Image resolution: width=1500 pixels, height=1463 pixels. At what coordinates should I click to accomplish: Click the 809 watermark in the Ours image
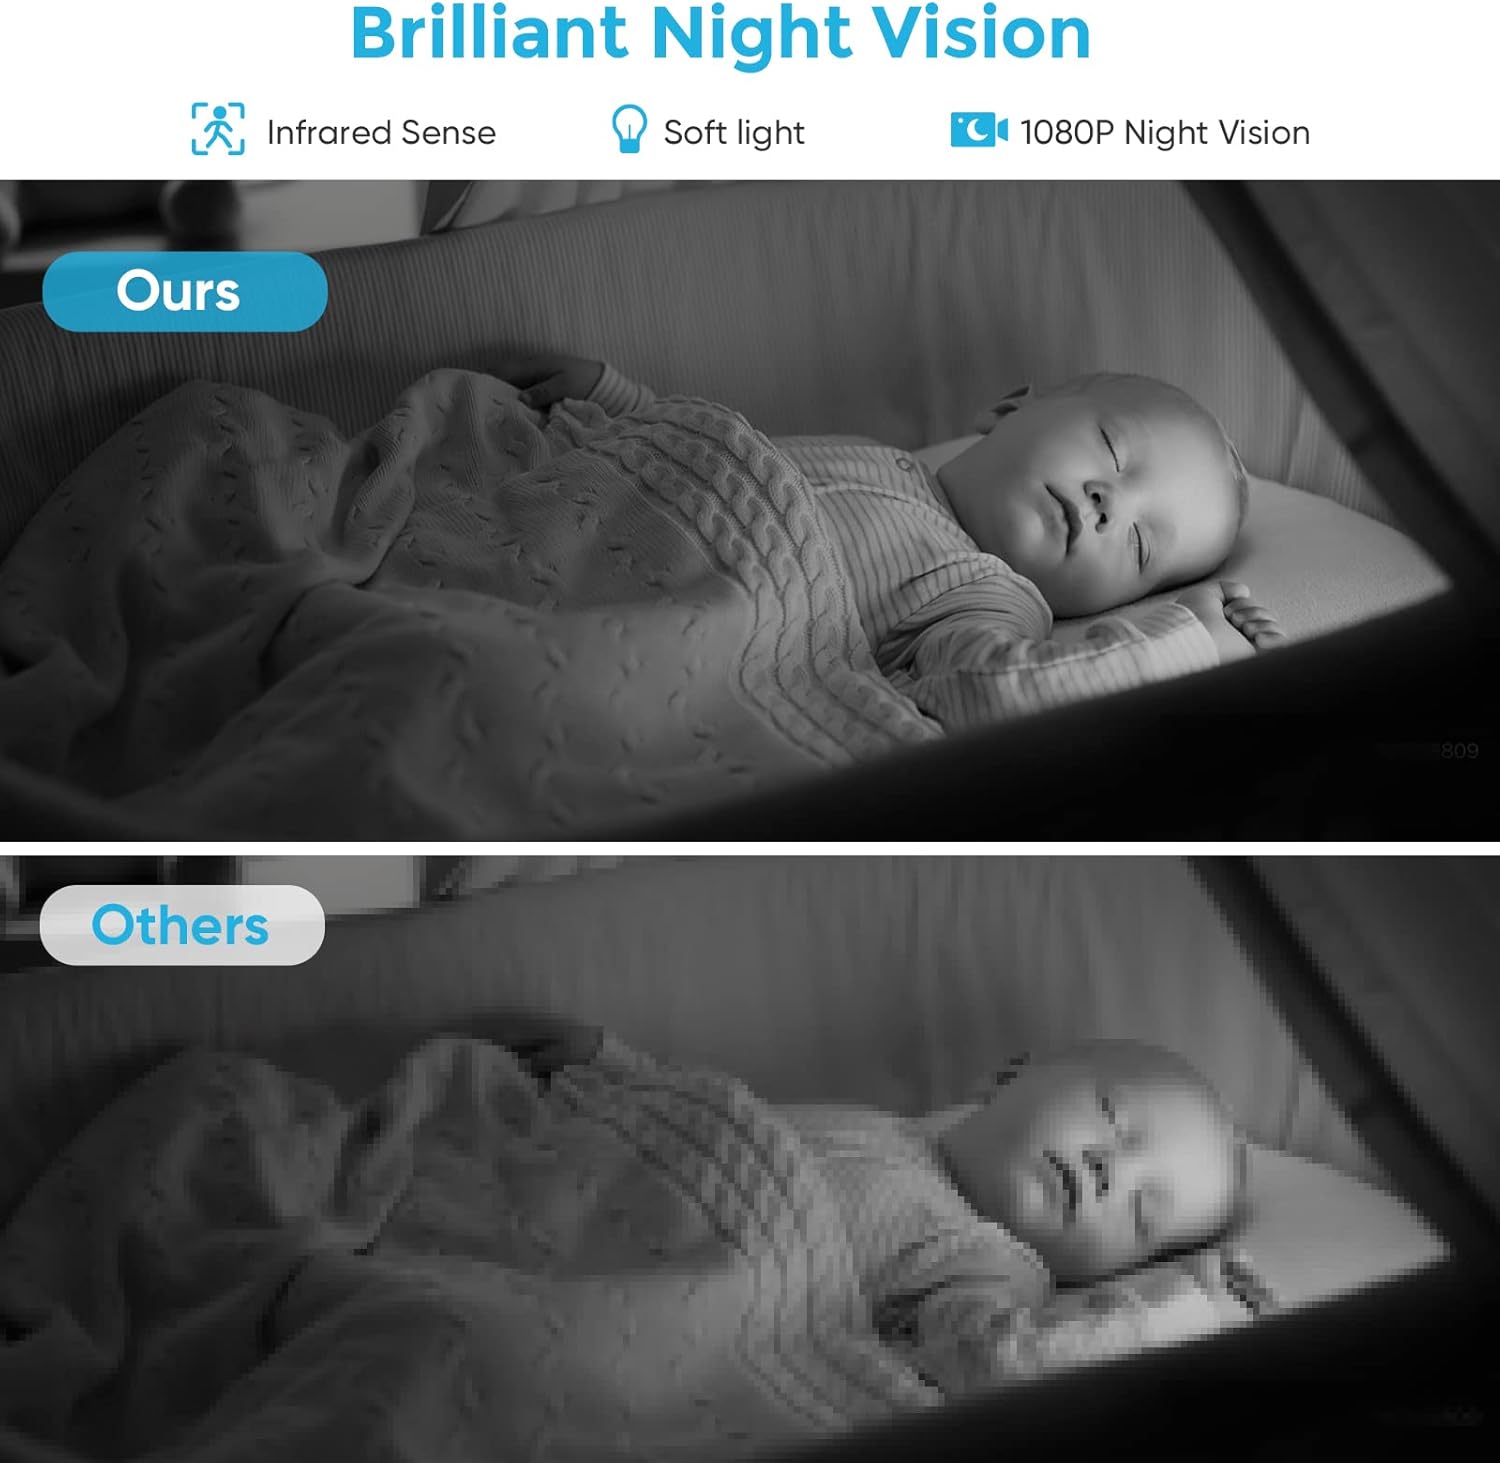click(1460, 750)
